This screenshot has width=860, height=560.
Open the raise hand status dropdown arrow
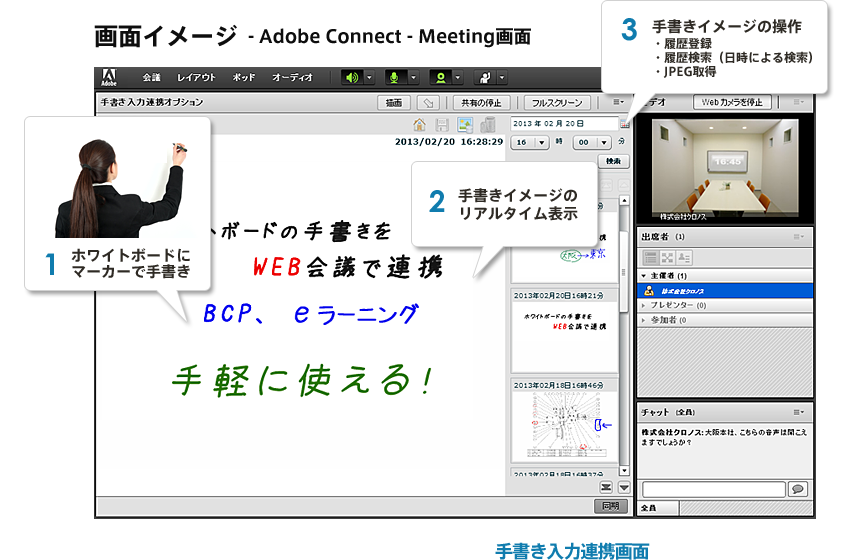502,78
